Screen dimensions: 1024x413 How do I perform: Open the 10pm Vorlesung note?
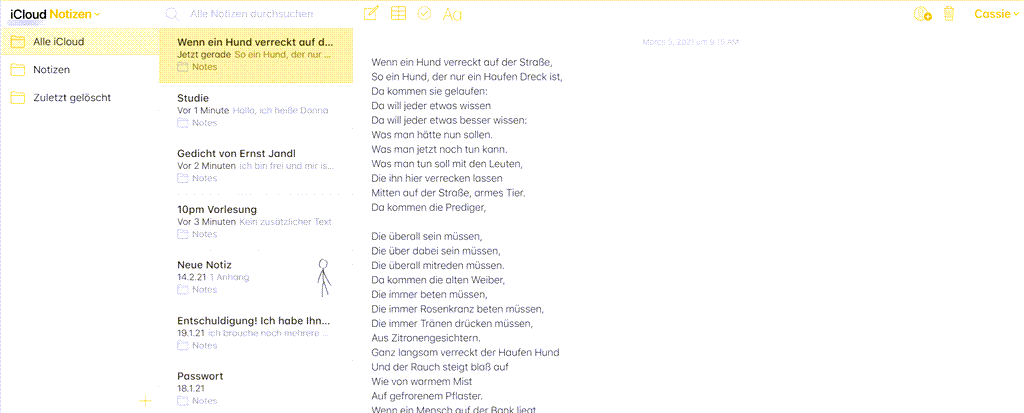pyautogui.click(x=255, y=222)
